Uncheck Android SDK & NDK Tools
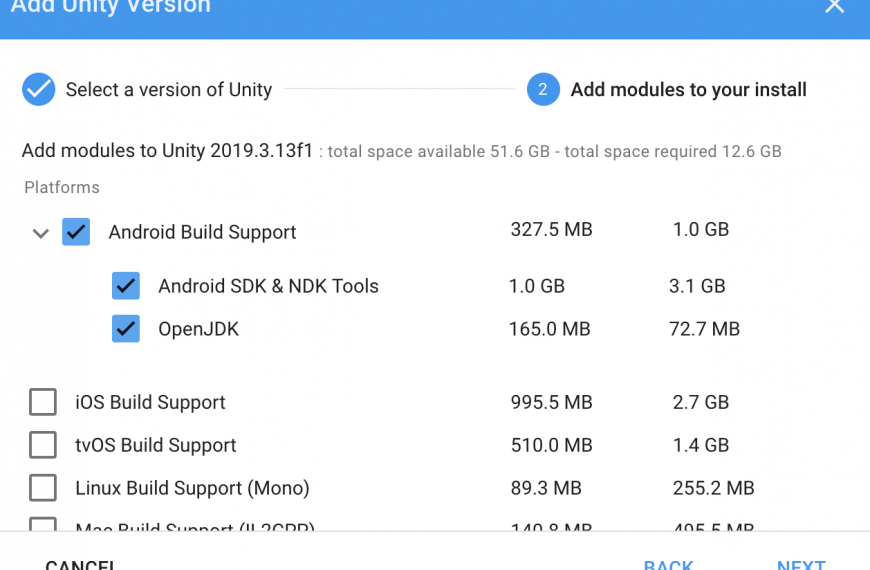The image size is (870, 570). click(126, 286)
